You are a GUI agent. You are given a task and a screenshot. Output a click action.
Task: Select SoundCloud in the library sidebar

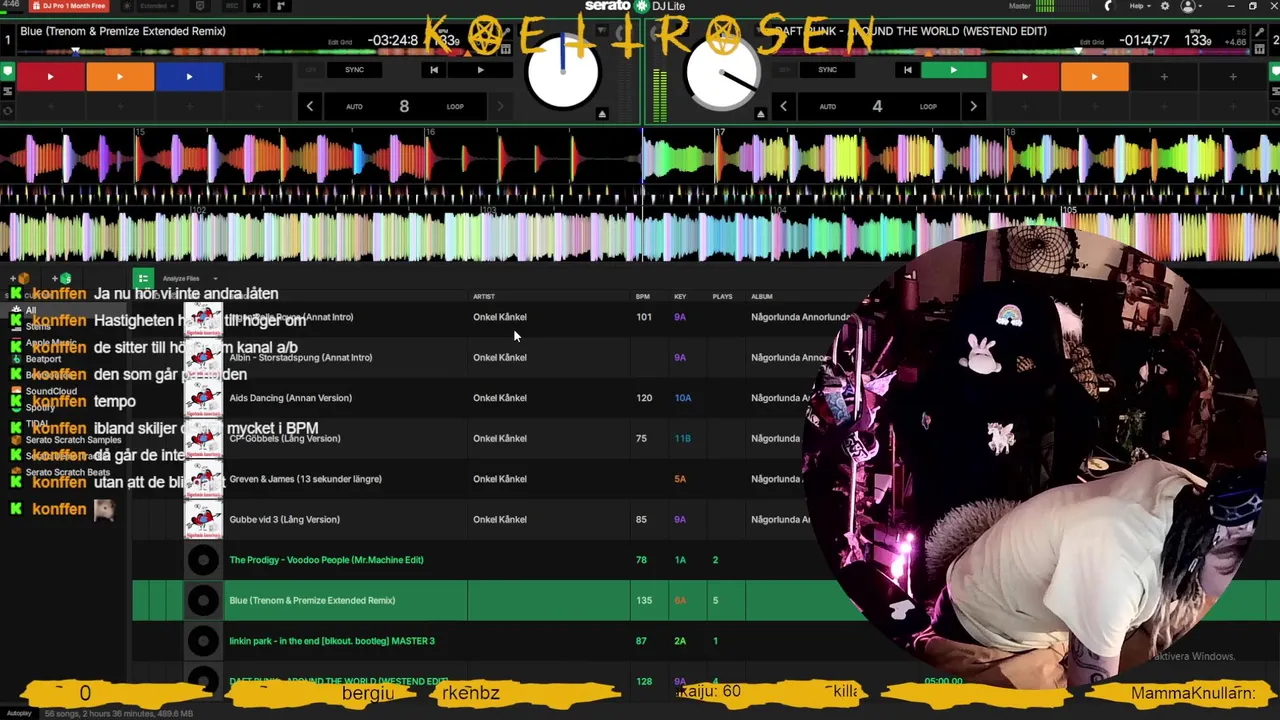click(51, 391)
